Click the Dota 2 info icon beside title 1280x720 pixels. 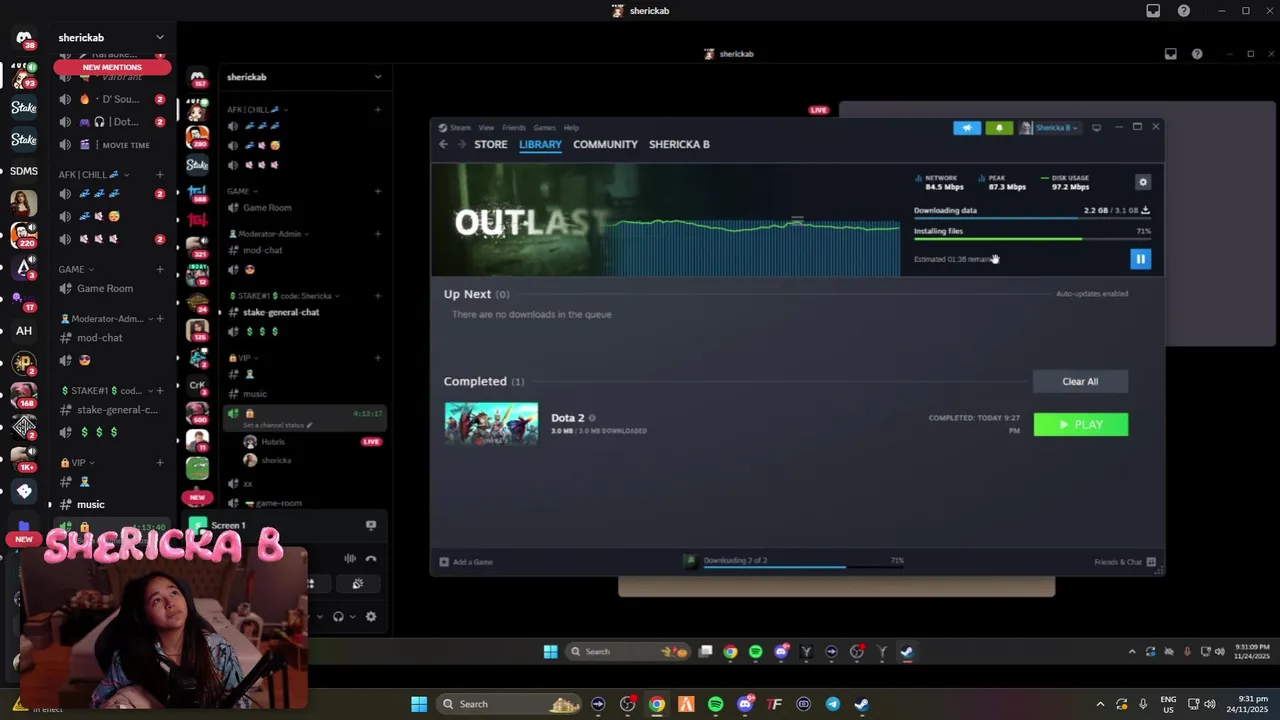click(x=592, y=418)
